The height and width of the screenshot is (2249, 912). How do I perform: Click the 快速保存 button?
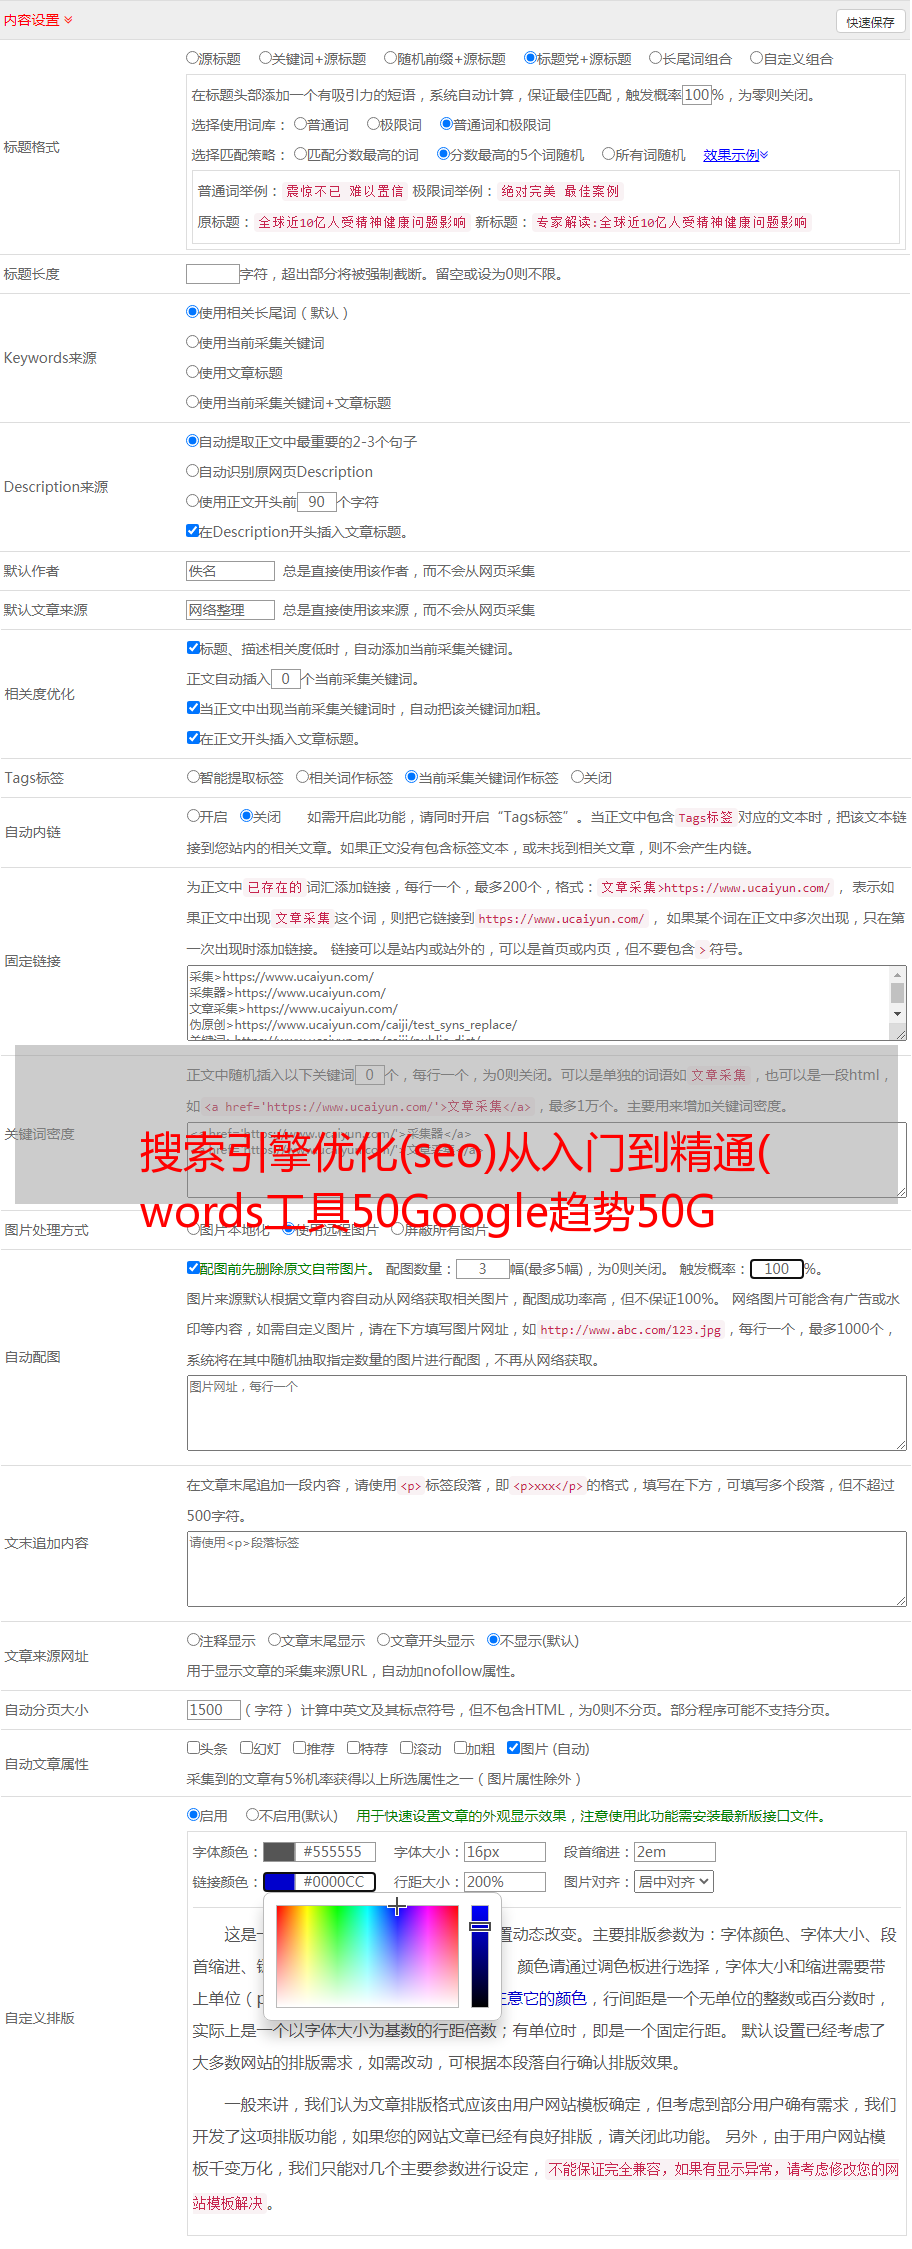pyautogui.click(x=869, y=22)
